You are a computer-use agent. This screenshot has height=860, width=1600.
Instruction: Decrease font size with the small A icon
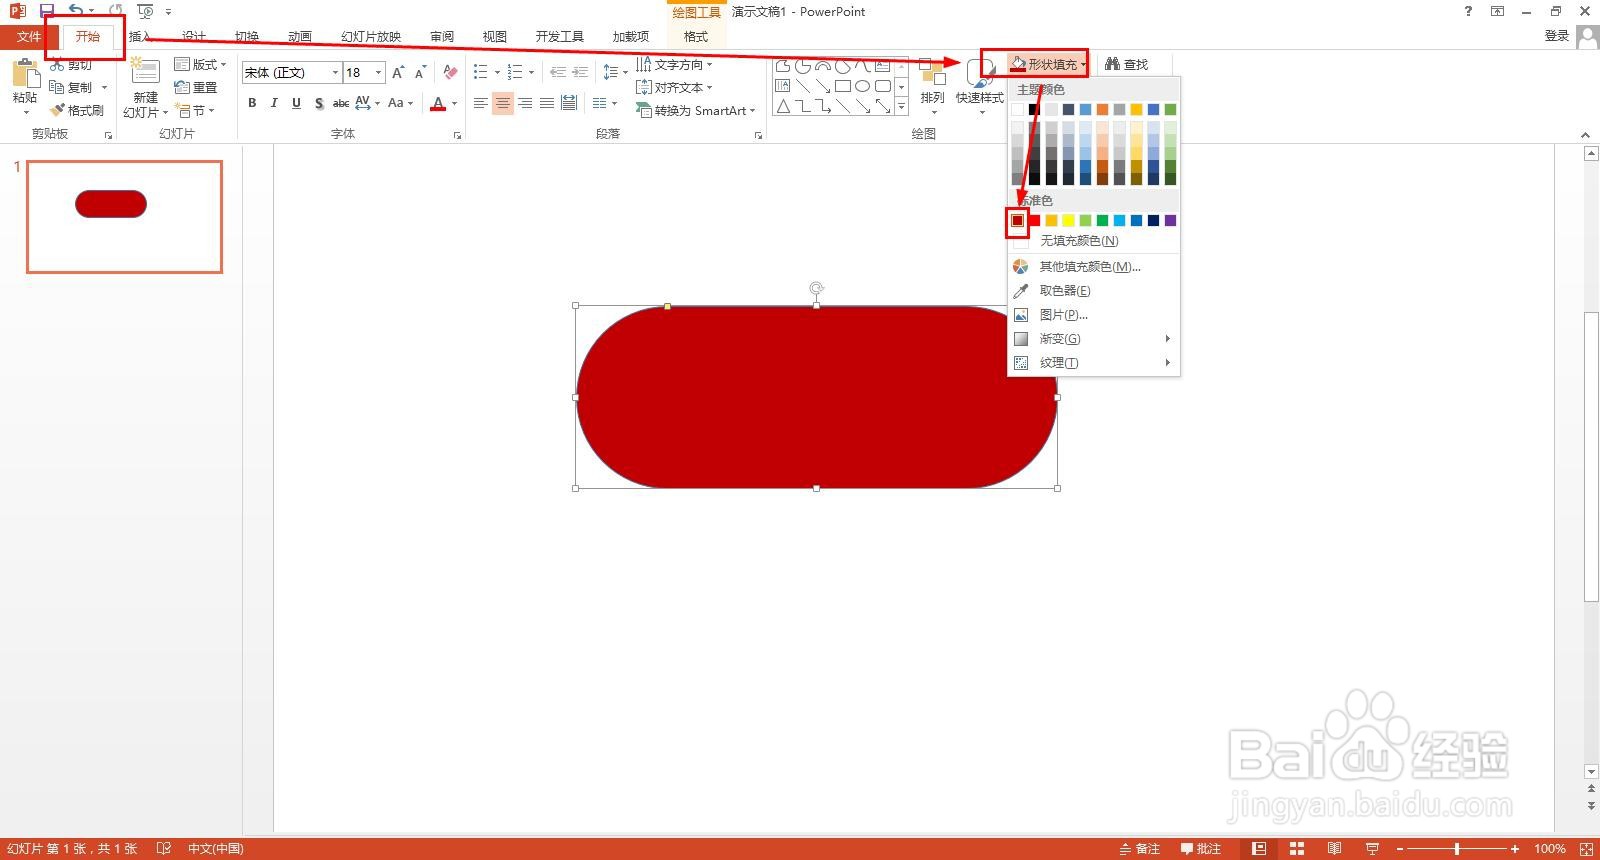click(420, 72)
